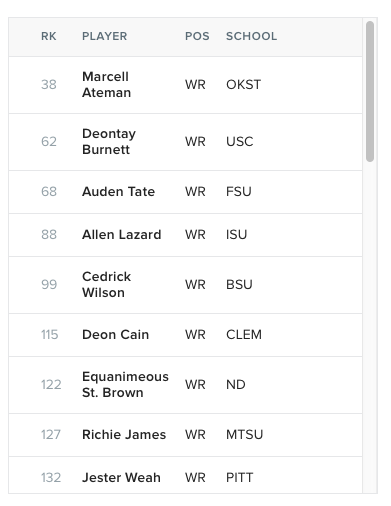This screenshot has width=391, height=506.
Task: Open Allen Lazard player profile
Action: 122,235
